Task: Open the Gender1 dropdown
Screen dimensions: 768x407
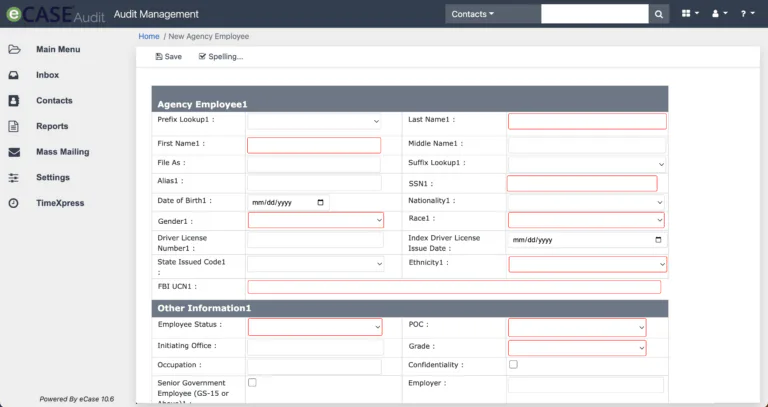Action: (315, 220)
